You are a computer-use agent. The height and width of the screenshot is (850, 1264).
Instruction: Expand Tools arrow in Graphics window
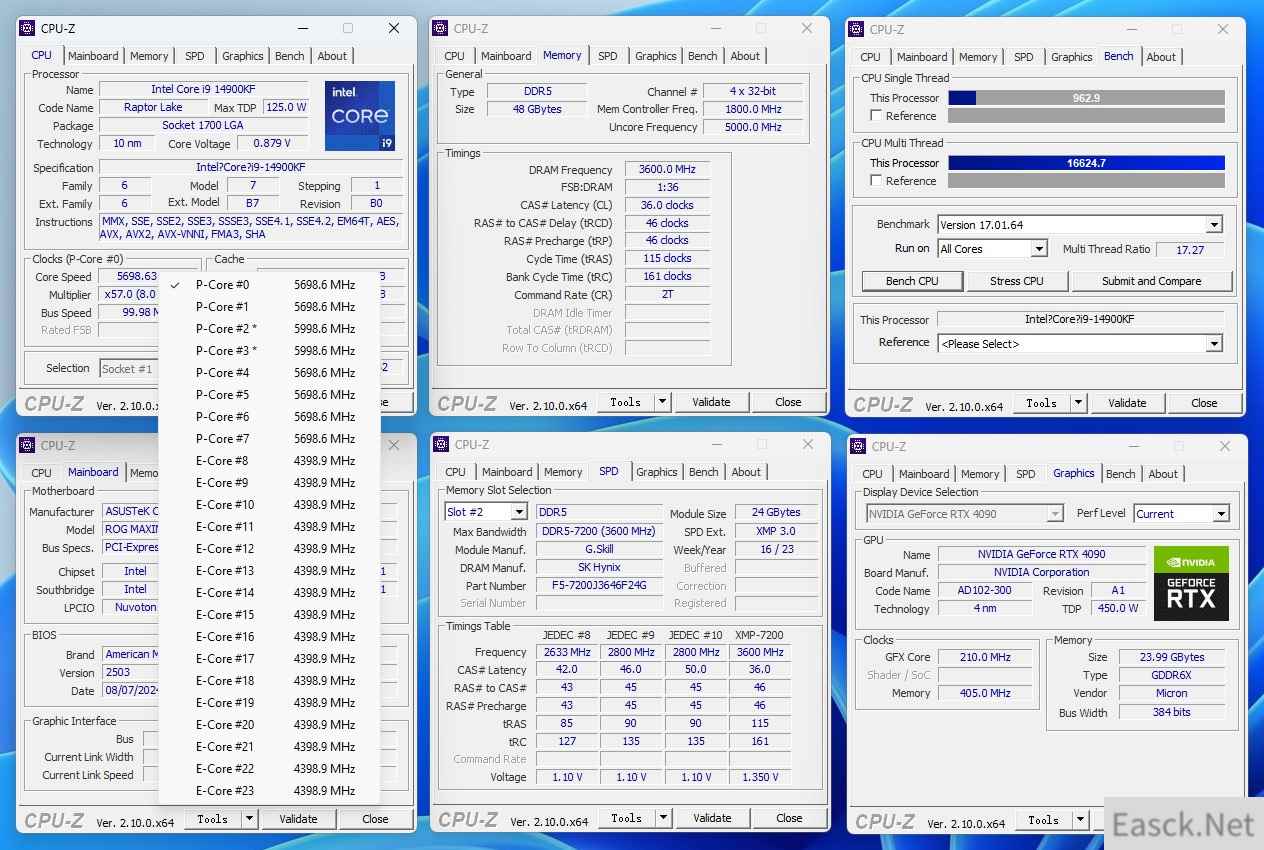(1078, 820)
